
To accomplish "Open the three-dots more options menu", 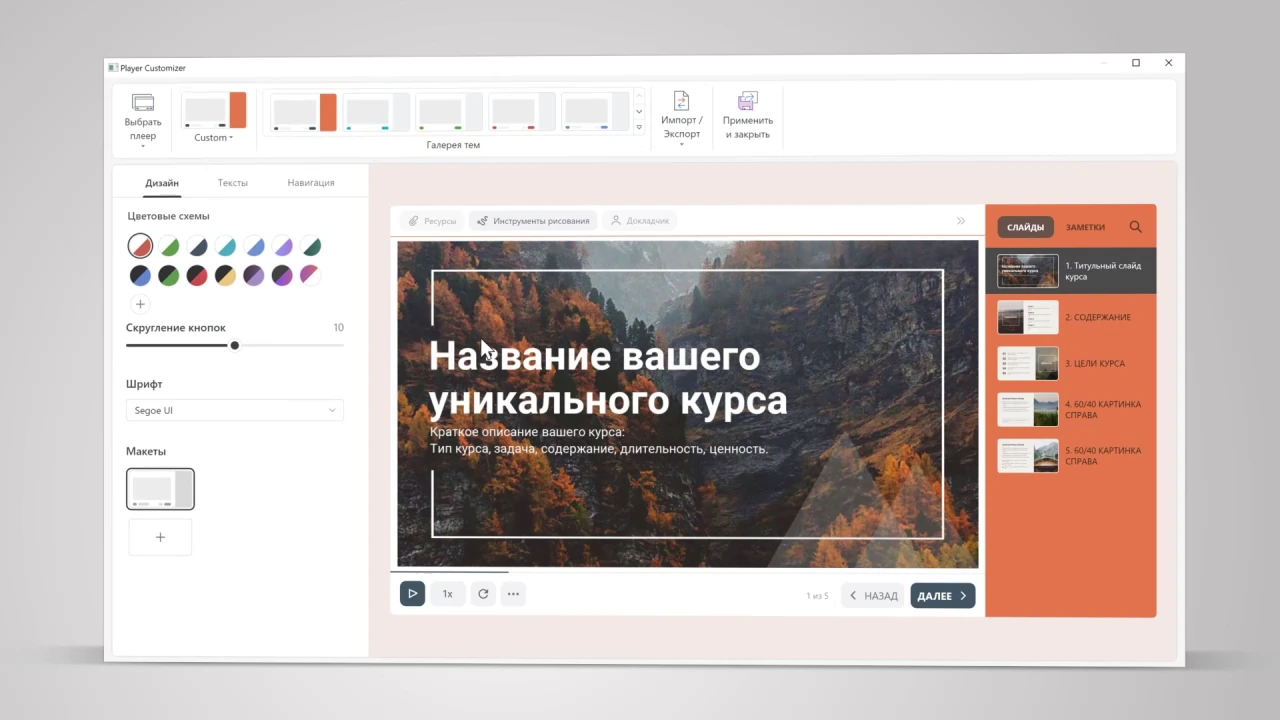I will click(513, 594).
